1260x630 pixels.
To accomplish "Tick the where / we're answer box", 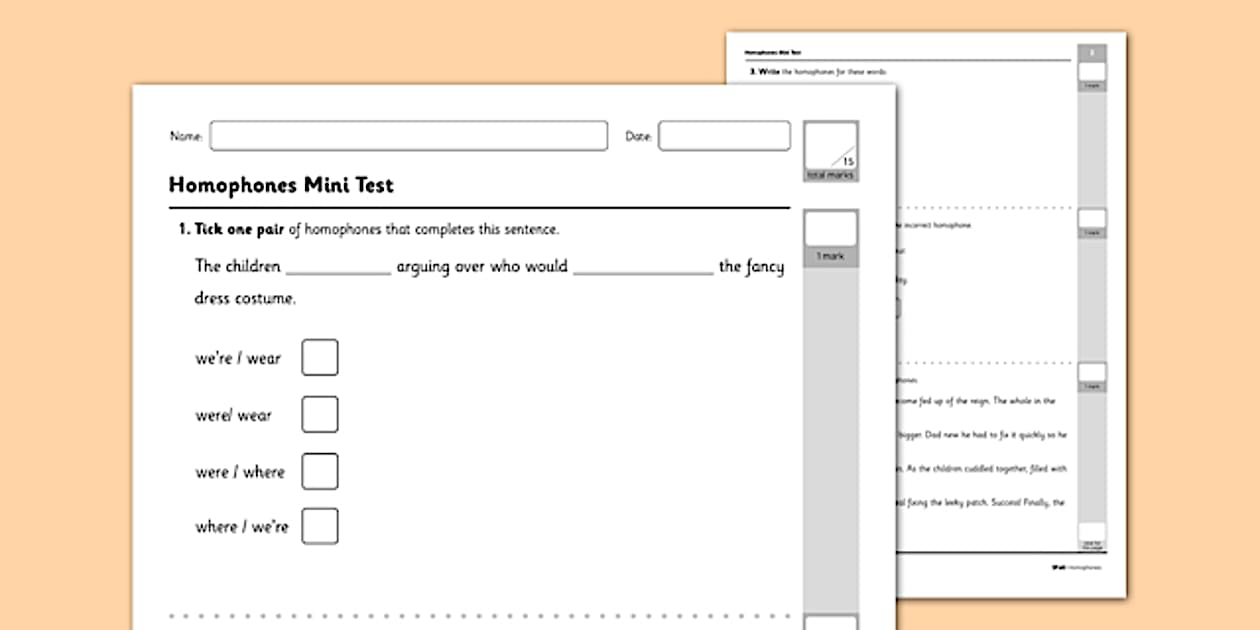I will click(320, 525).
